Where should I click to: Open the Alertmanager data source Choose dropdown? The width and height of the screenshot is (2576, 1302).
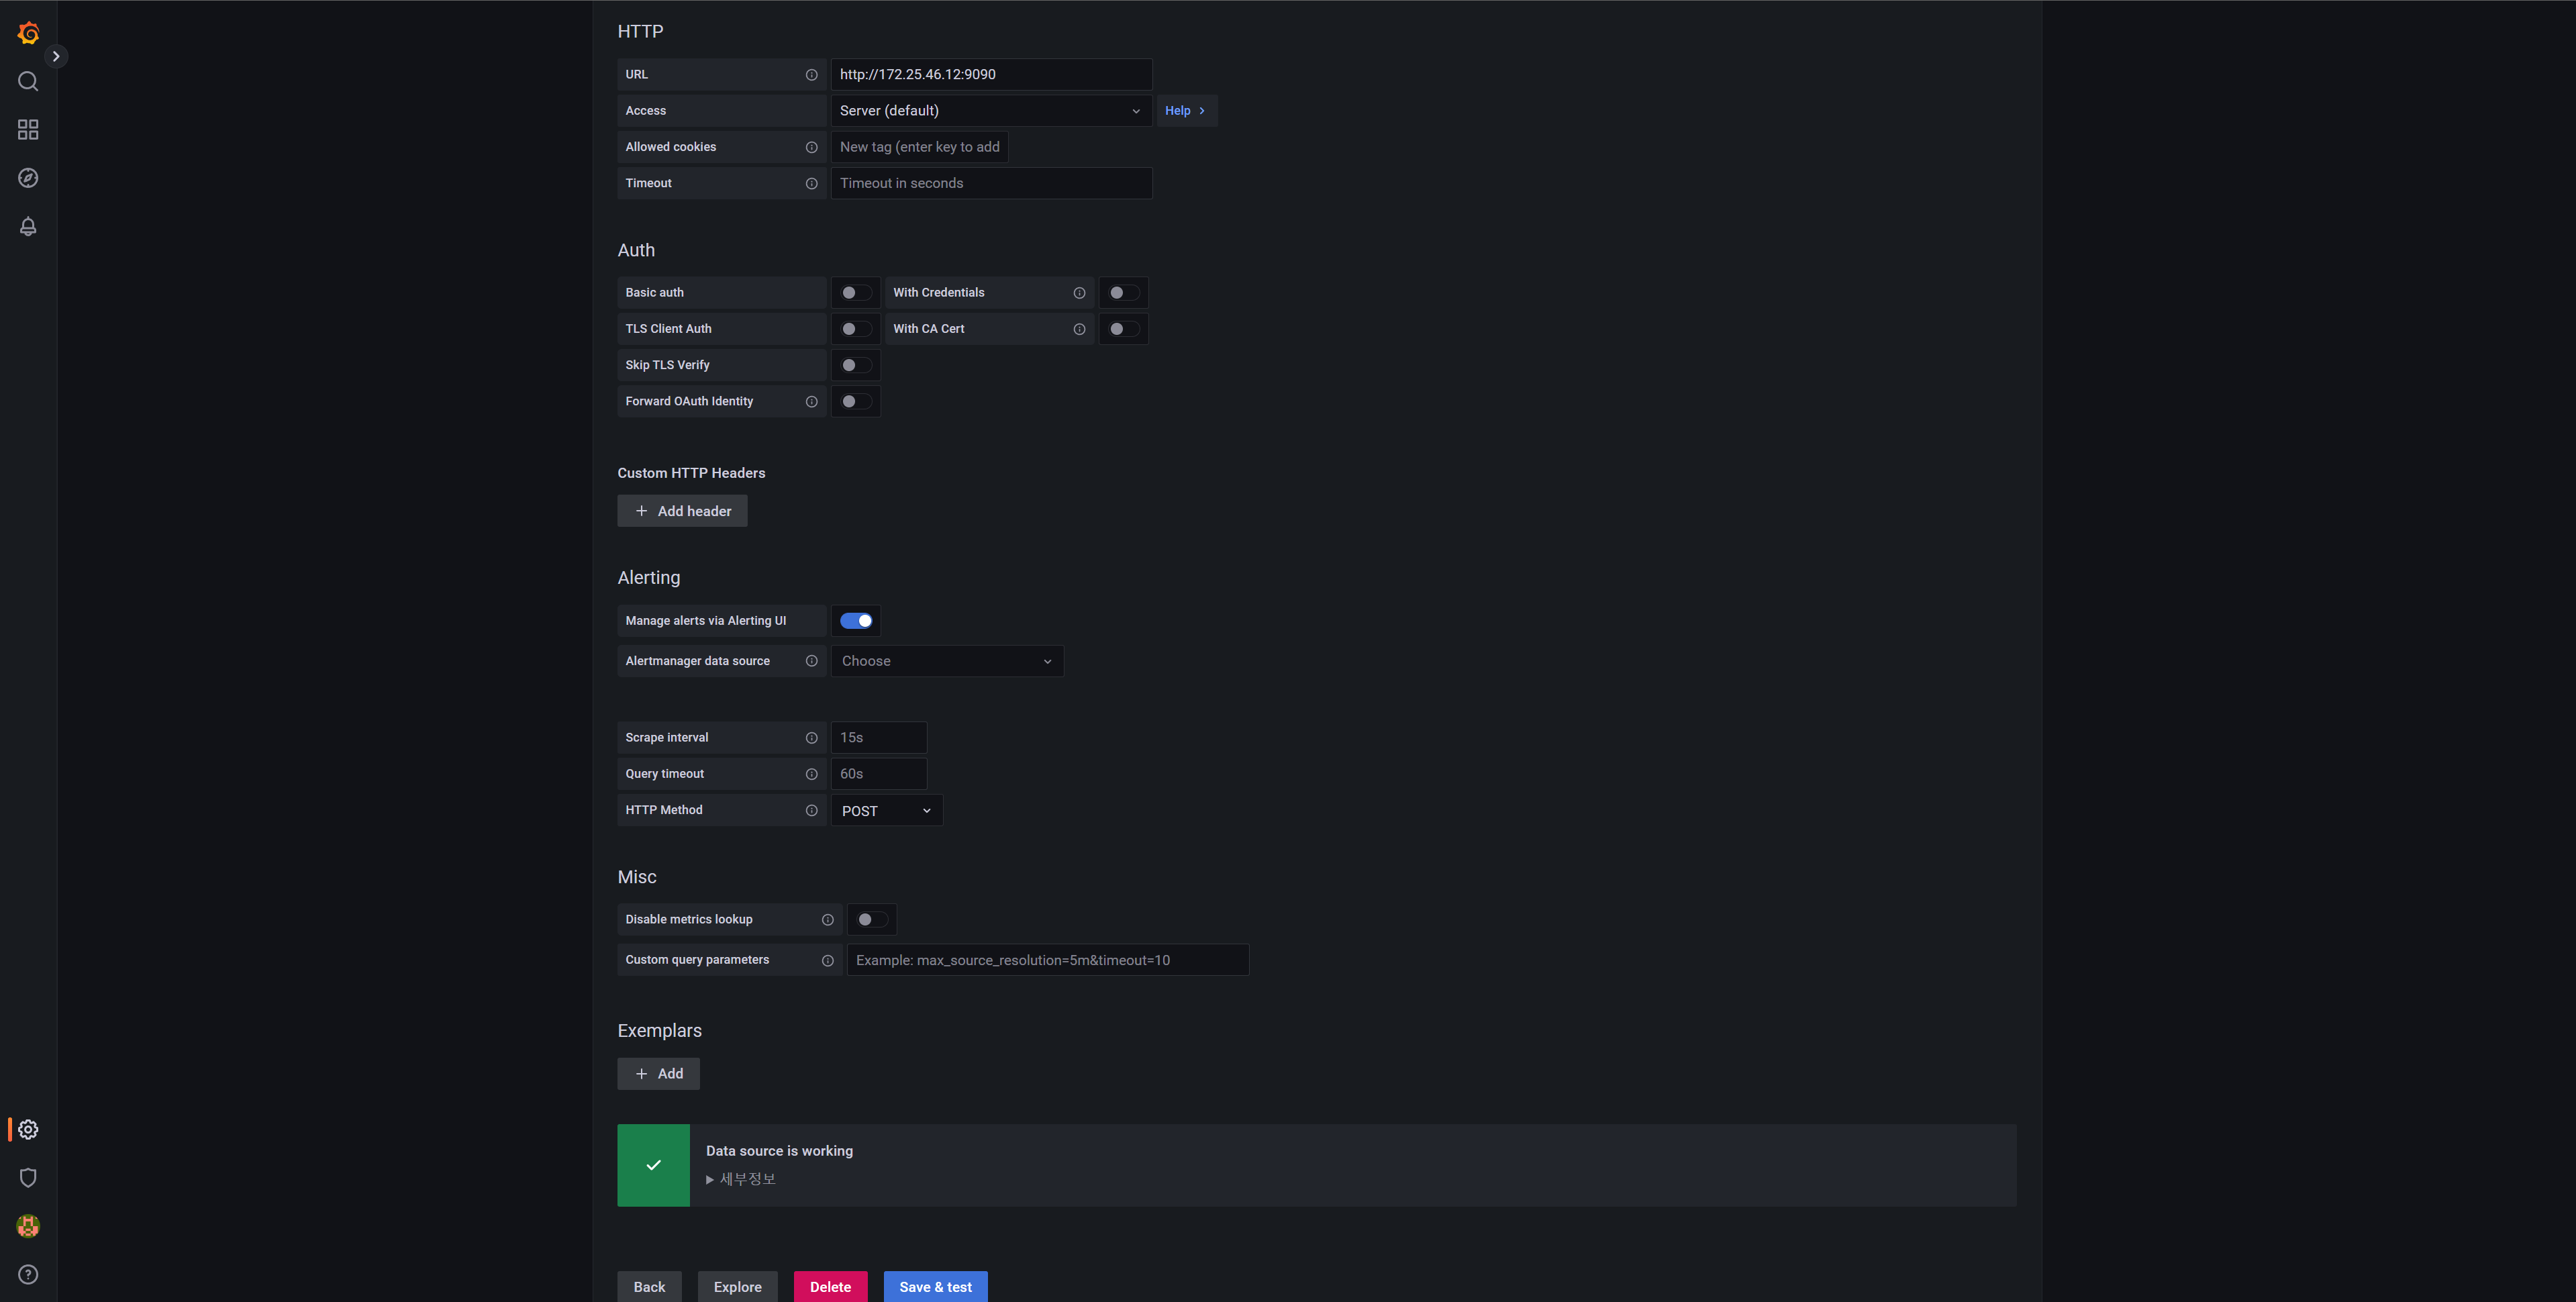pyautogui.click(x=947, y=661)
